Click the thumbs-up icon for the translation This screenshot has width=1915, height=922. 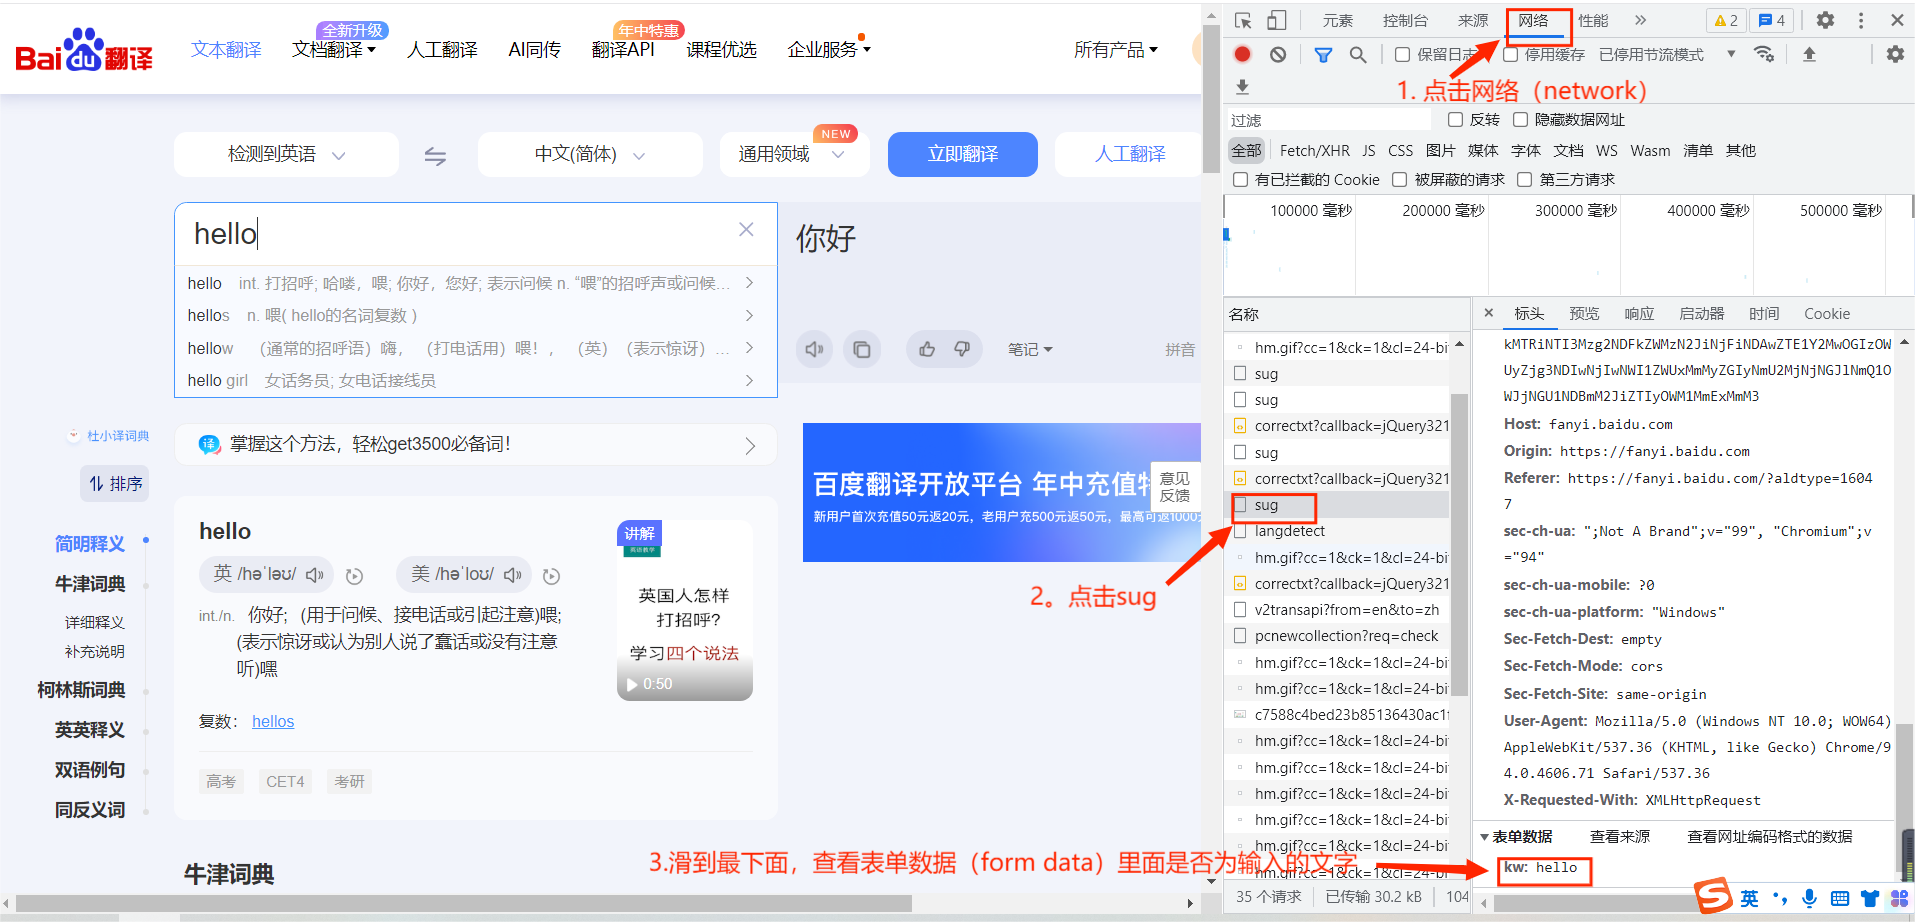(x=927, y=349)
